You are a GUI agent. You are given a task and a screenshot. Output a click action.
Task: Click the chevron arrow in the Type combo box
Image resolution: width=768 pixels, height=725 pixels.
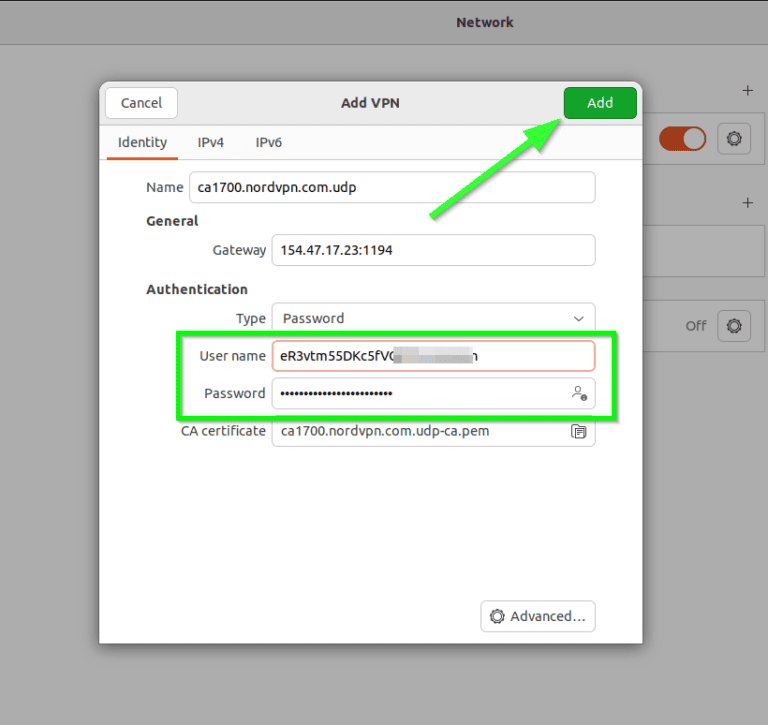[578, 318]
